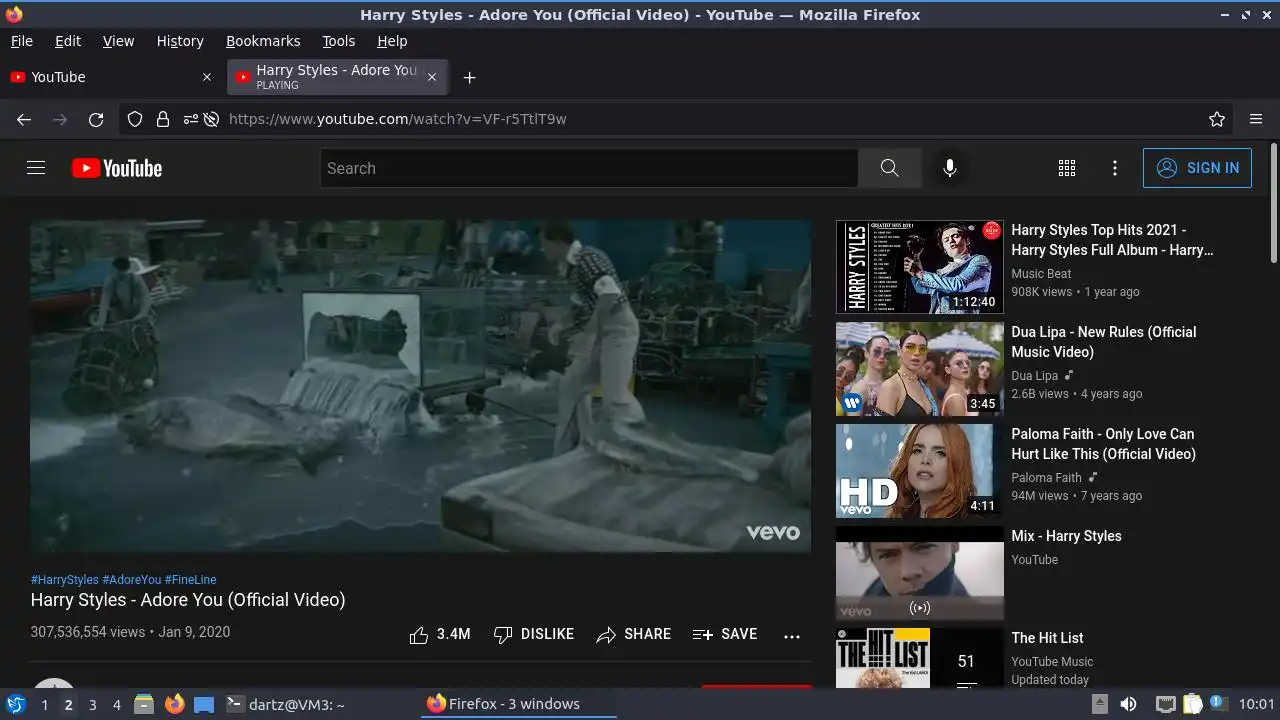This screenshot has width=1280, height=720.
Task: Click the SIGN IN button
Action: click(1197, 168)
